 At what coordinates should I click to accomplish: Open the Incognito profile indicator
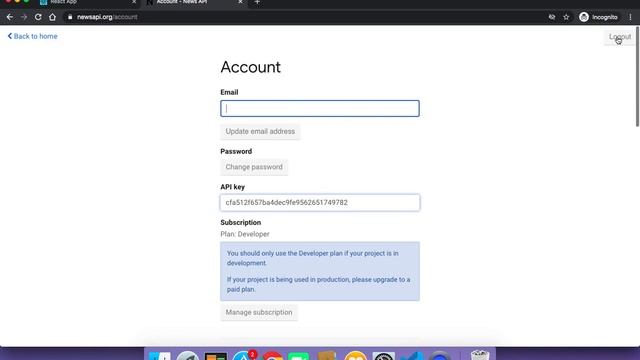tap(598, 17)
